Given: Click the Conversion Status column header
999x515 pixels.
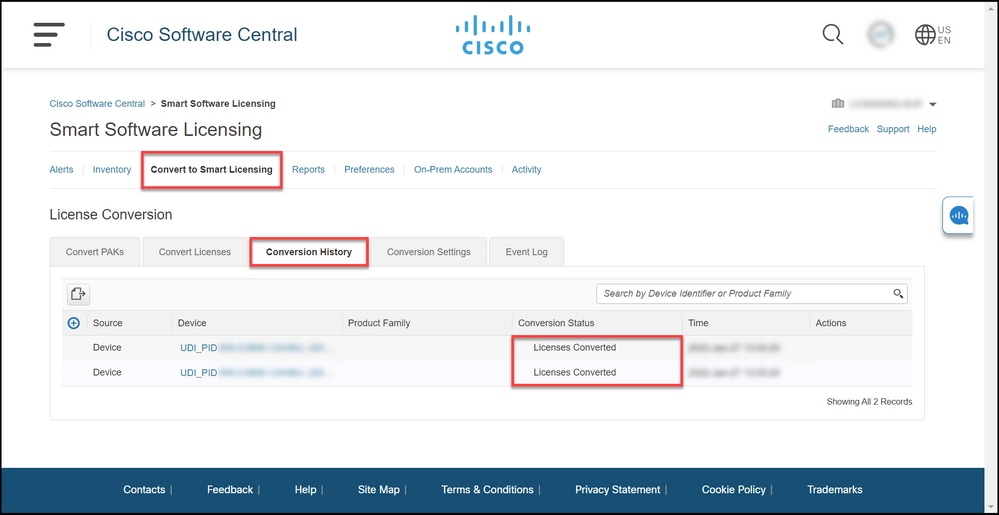Looking at the screenshot, I should [x=556, y=323].
